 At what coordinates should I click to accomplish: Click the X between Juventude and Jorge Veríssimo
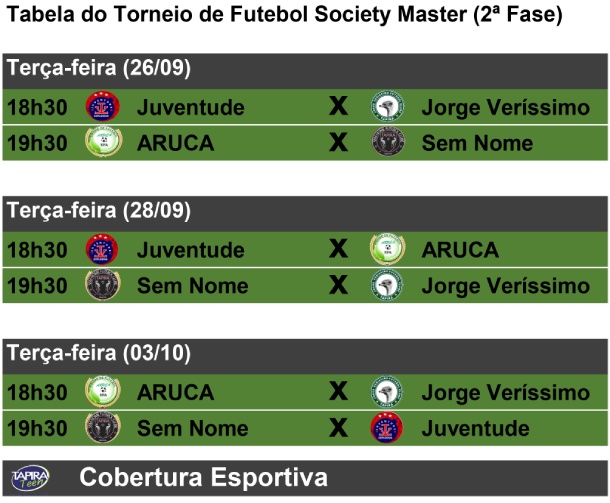pos(338,106)
